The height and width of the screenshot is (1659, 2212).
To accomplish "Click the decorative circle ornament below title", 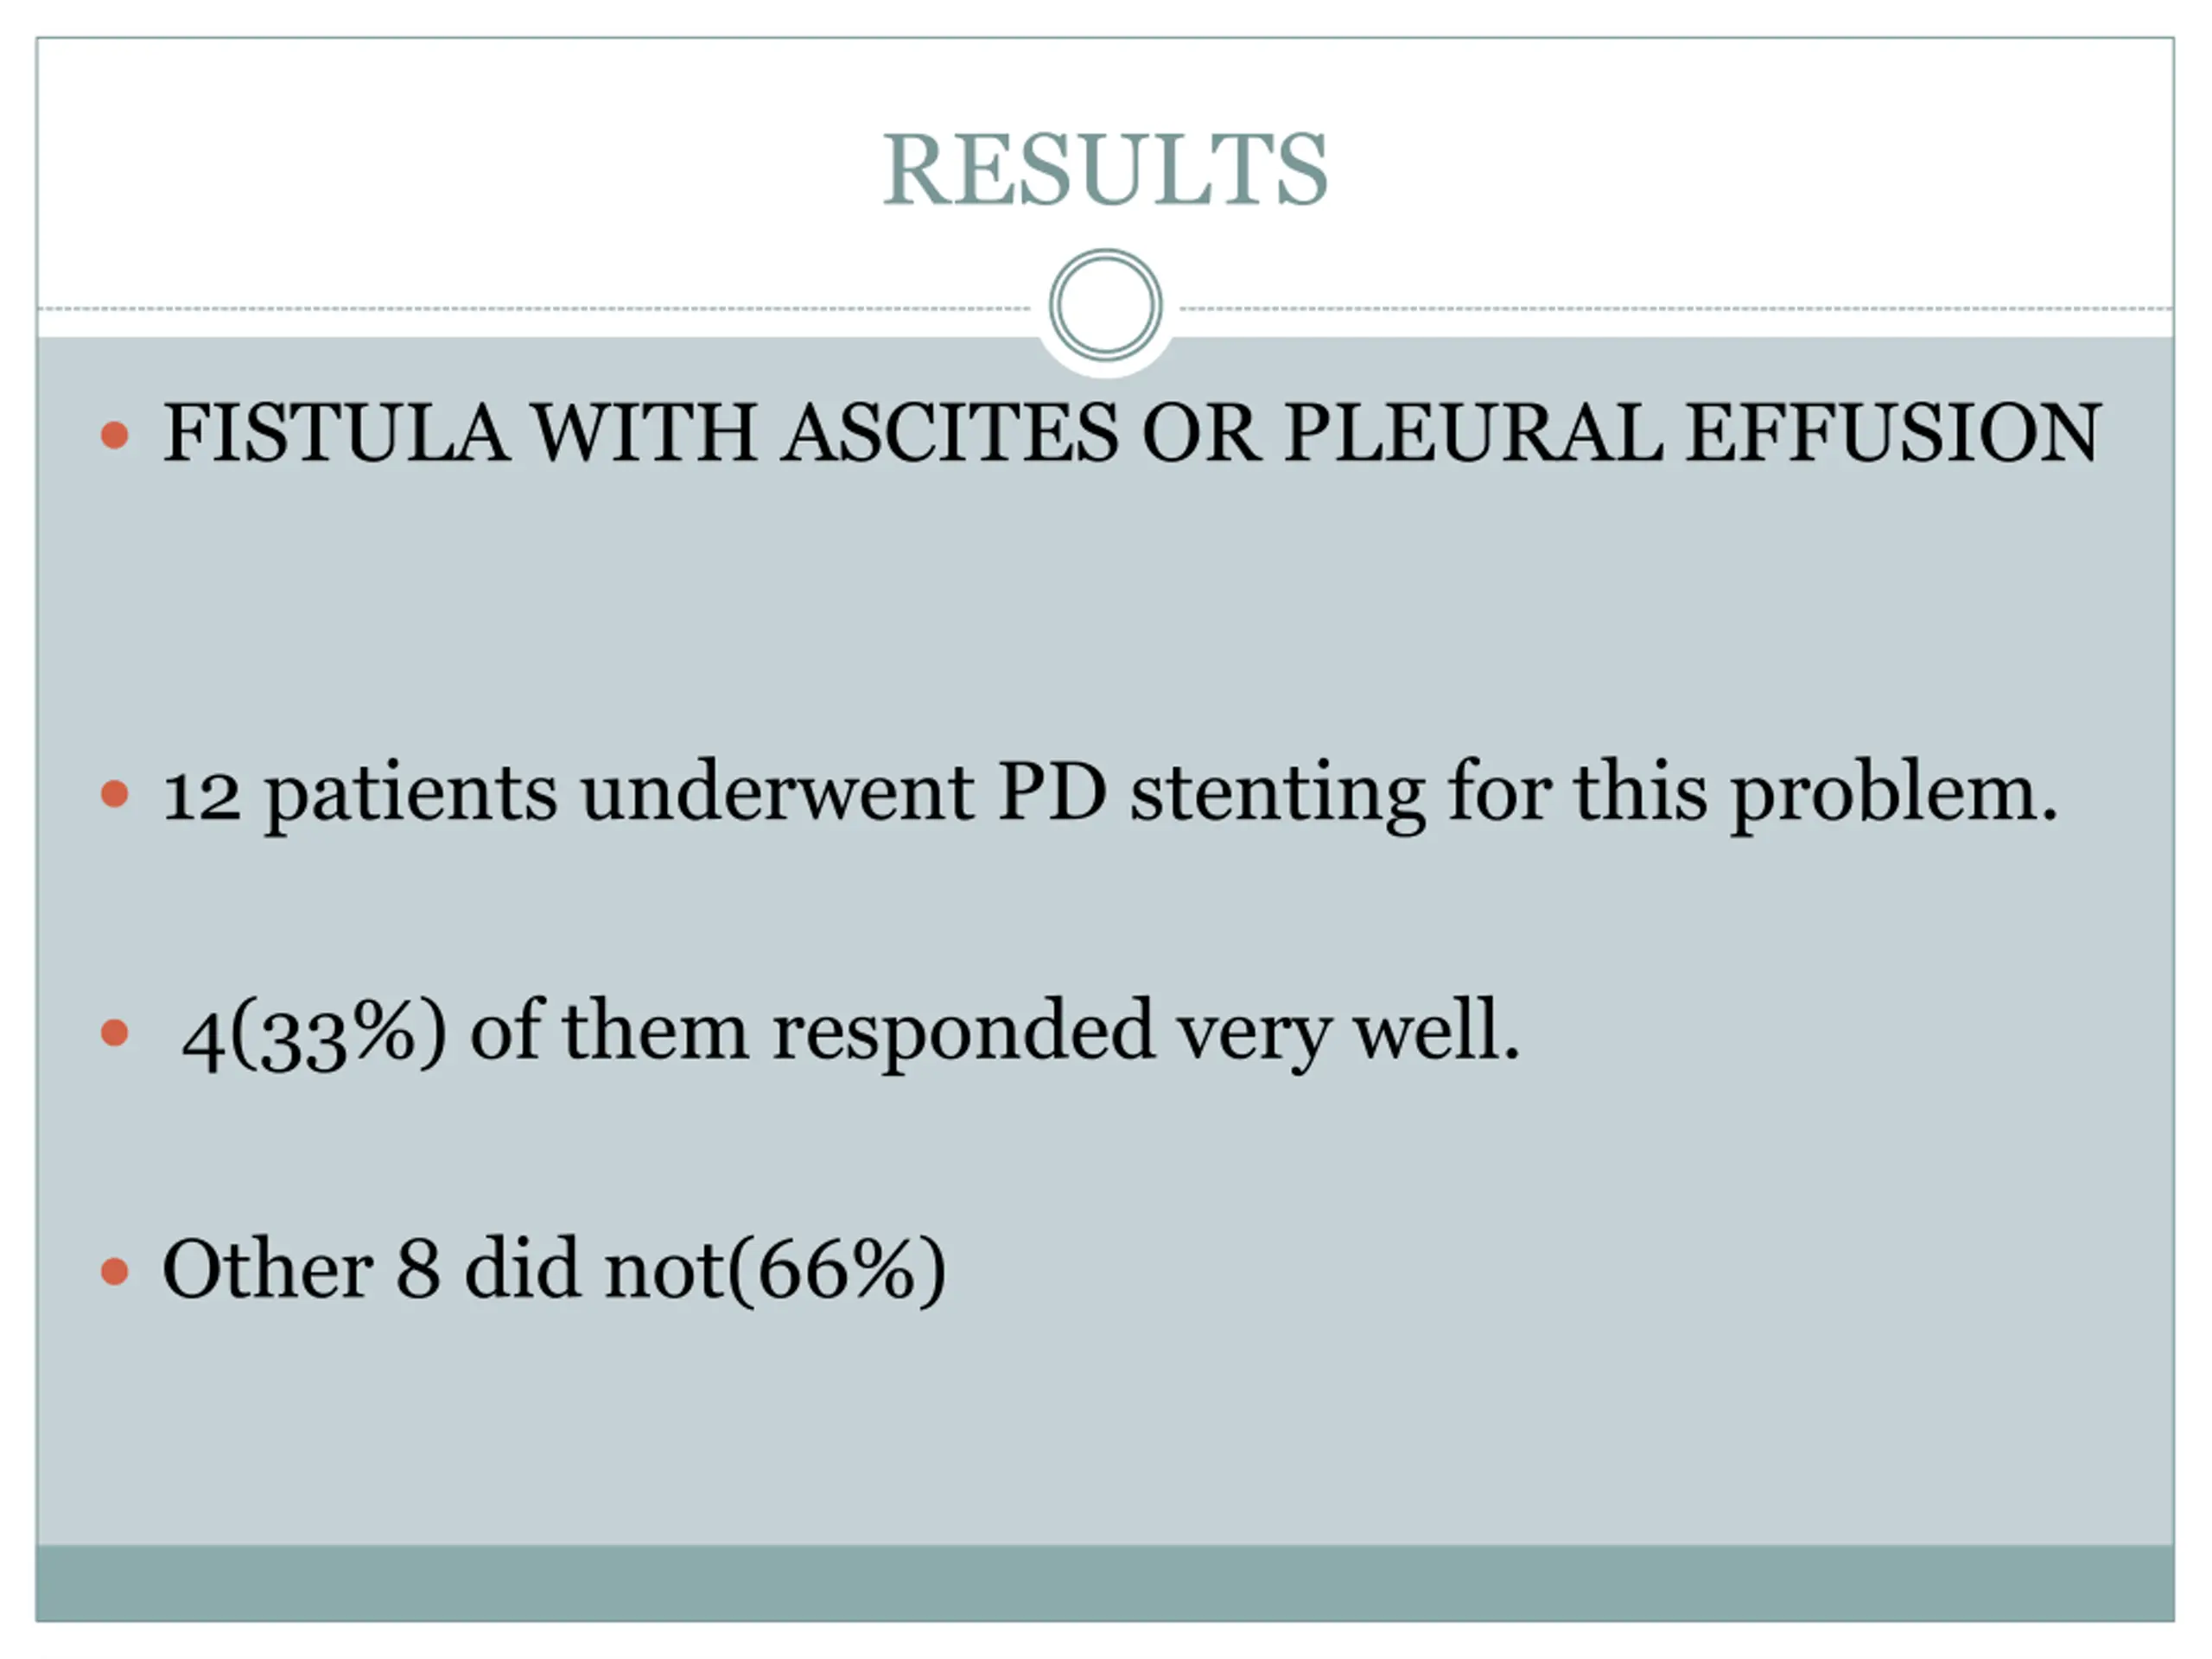I will 1105,305.
